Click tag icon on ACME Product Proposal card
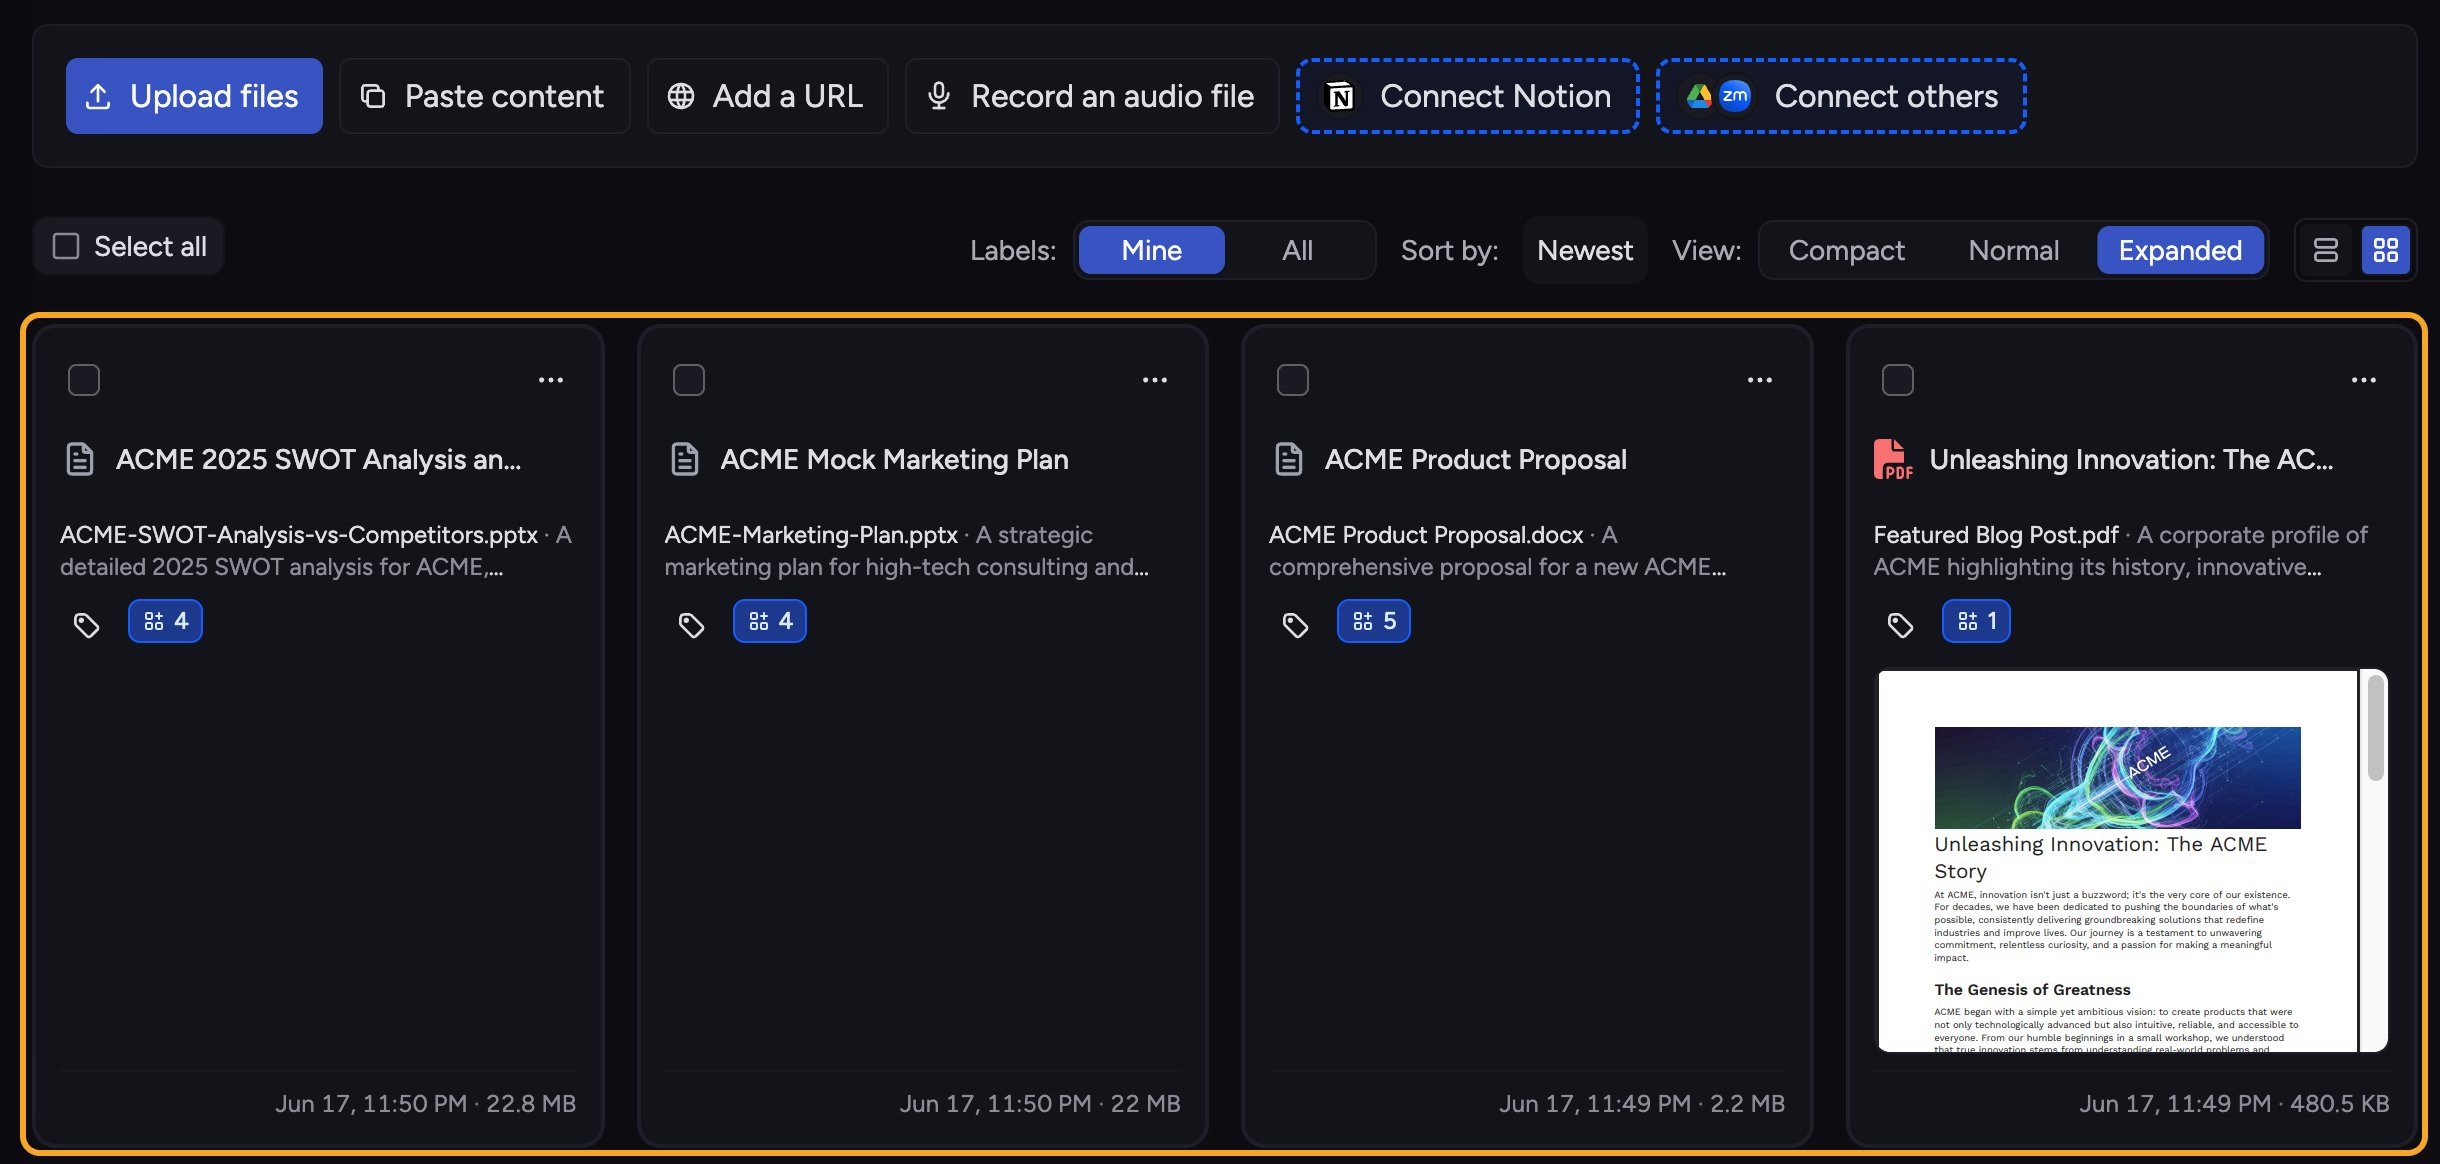The width and height of the screenshot is (2440, 1164). coord(1295,625)
